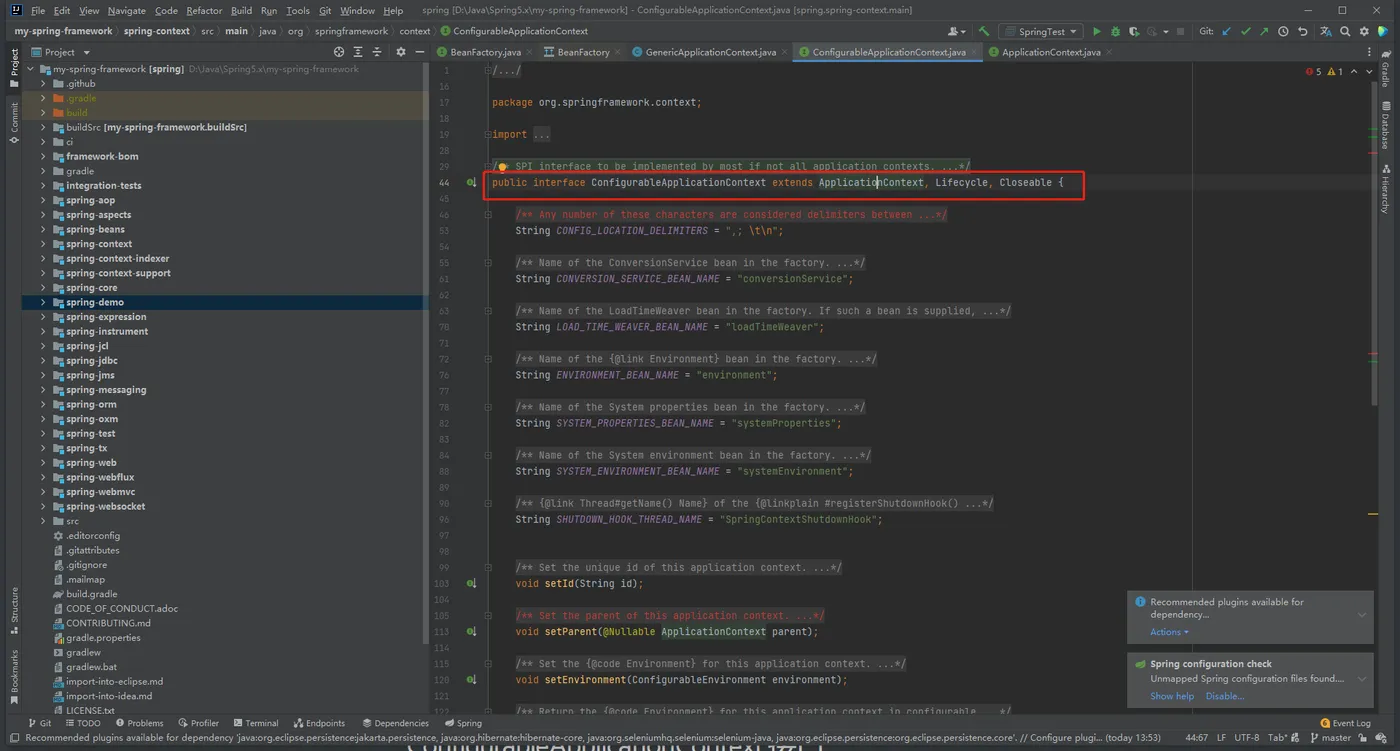This screenshot has height=751, width=1400.
Task: Open the Problems tool window
Action: 139,723
